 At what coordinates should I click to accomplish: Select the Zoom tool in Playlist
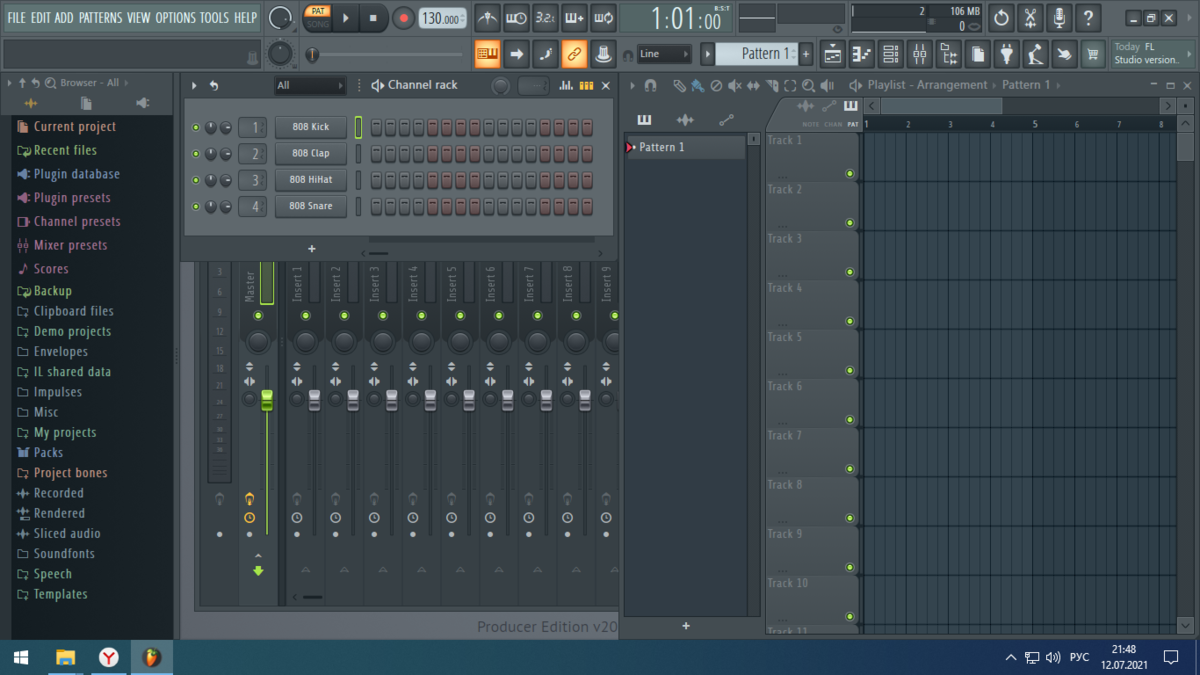tap(809, 86)
